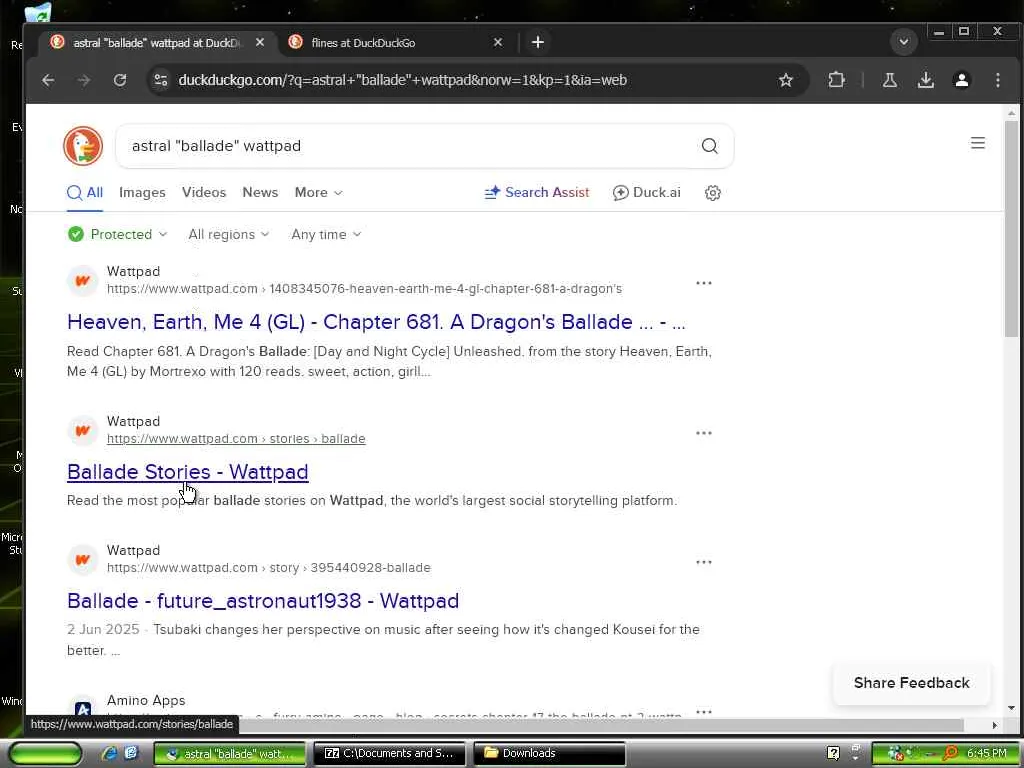This screenshot has width=1024, height=768.
Task: Expand the More dropdown
Action: coord(318,193)
